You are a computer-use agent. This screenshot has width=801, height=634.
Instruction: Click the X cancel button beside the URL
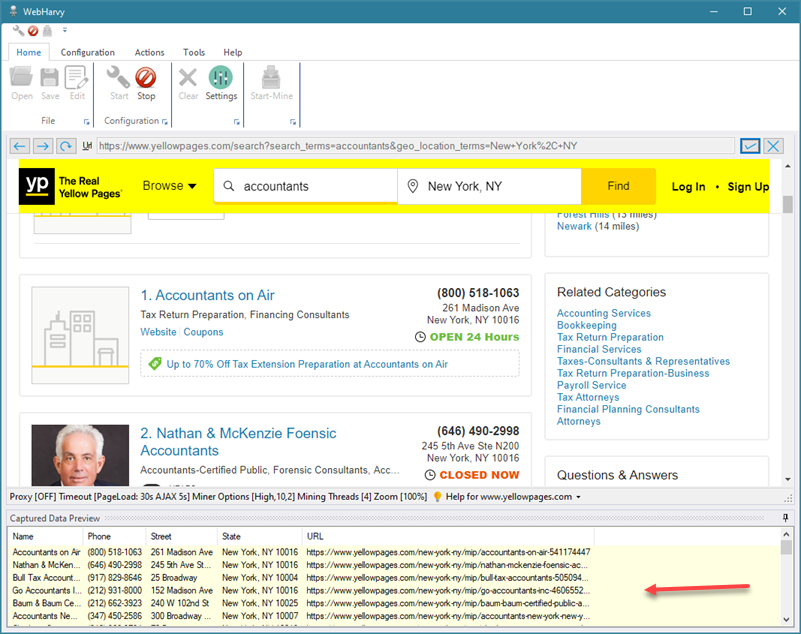tap(773, 146)
